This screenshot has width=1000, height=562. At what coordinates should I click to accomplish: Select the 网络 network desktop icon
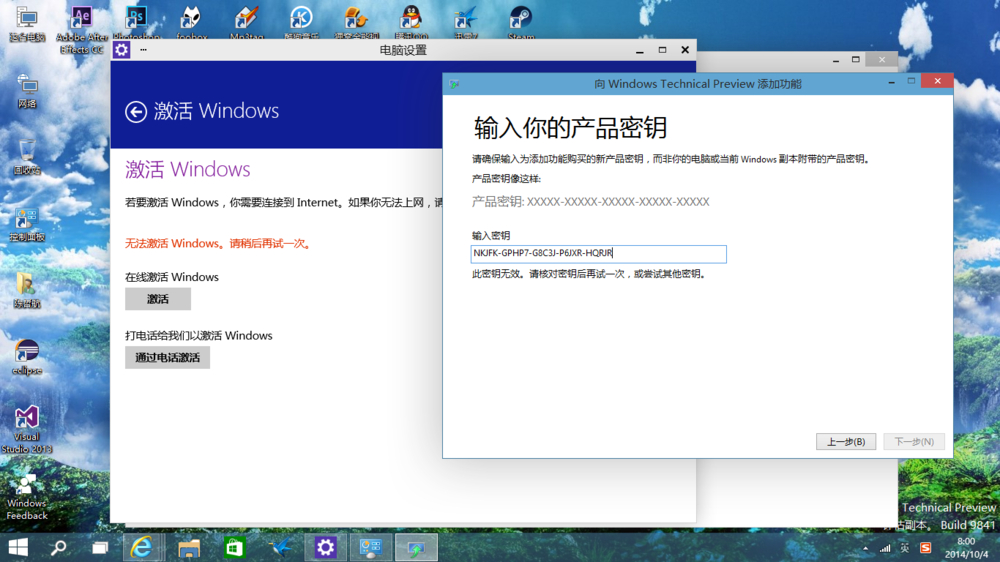pos(27,91)
